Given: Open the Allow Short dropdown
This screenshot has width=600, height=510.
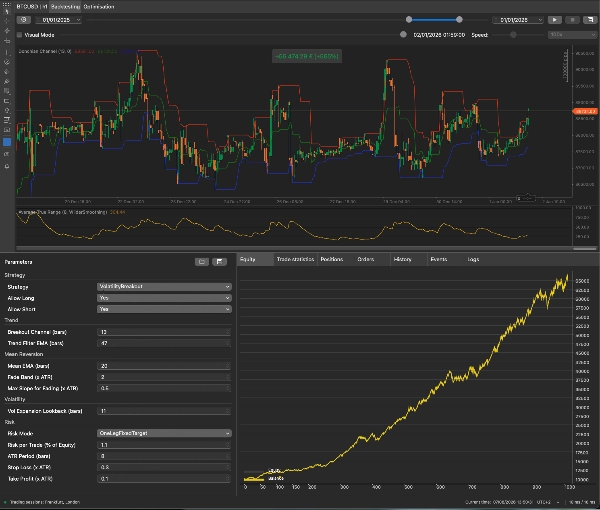Looking at the screenshot, I should tap(164, 309).
